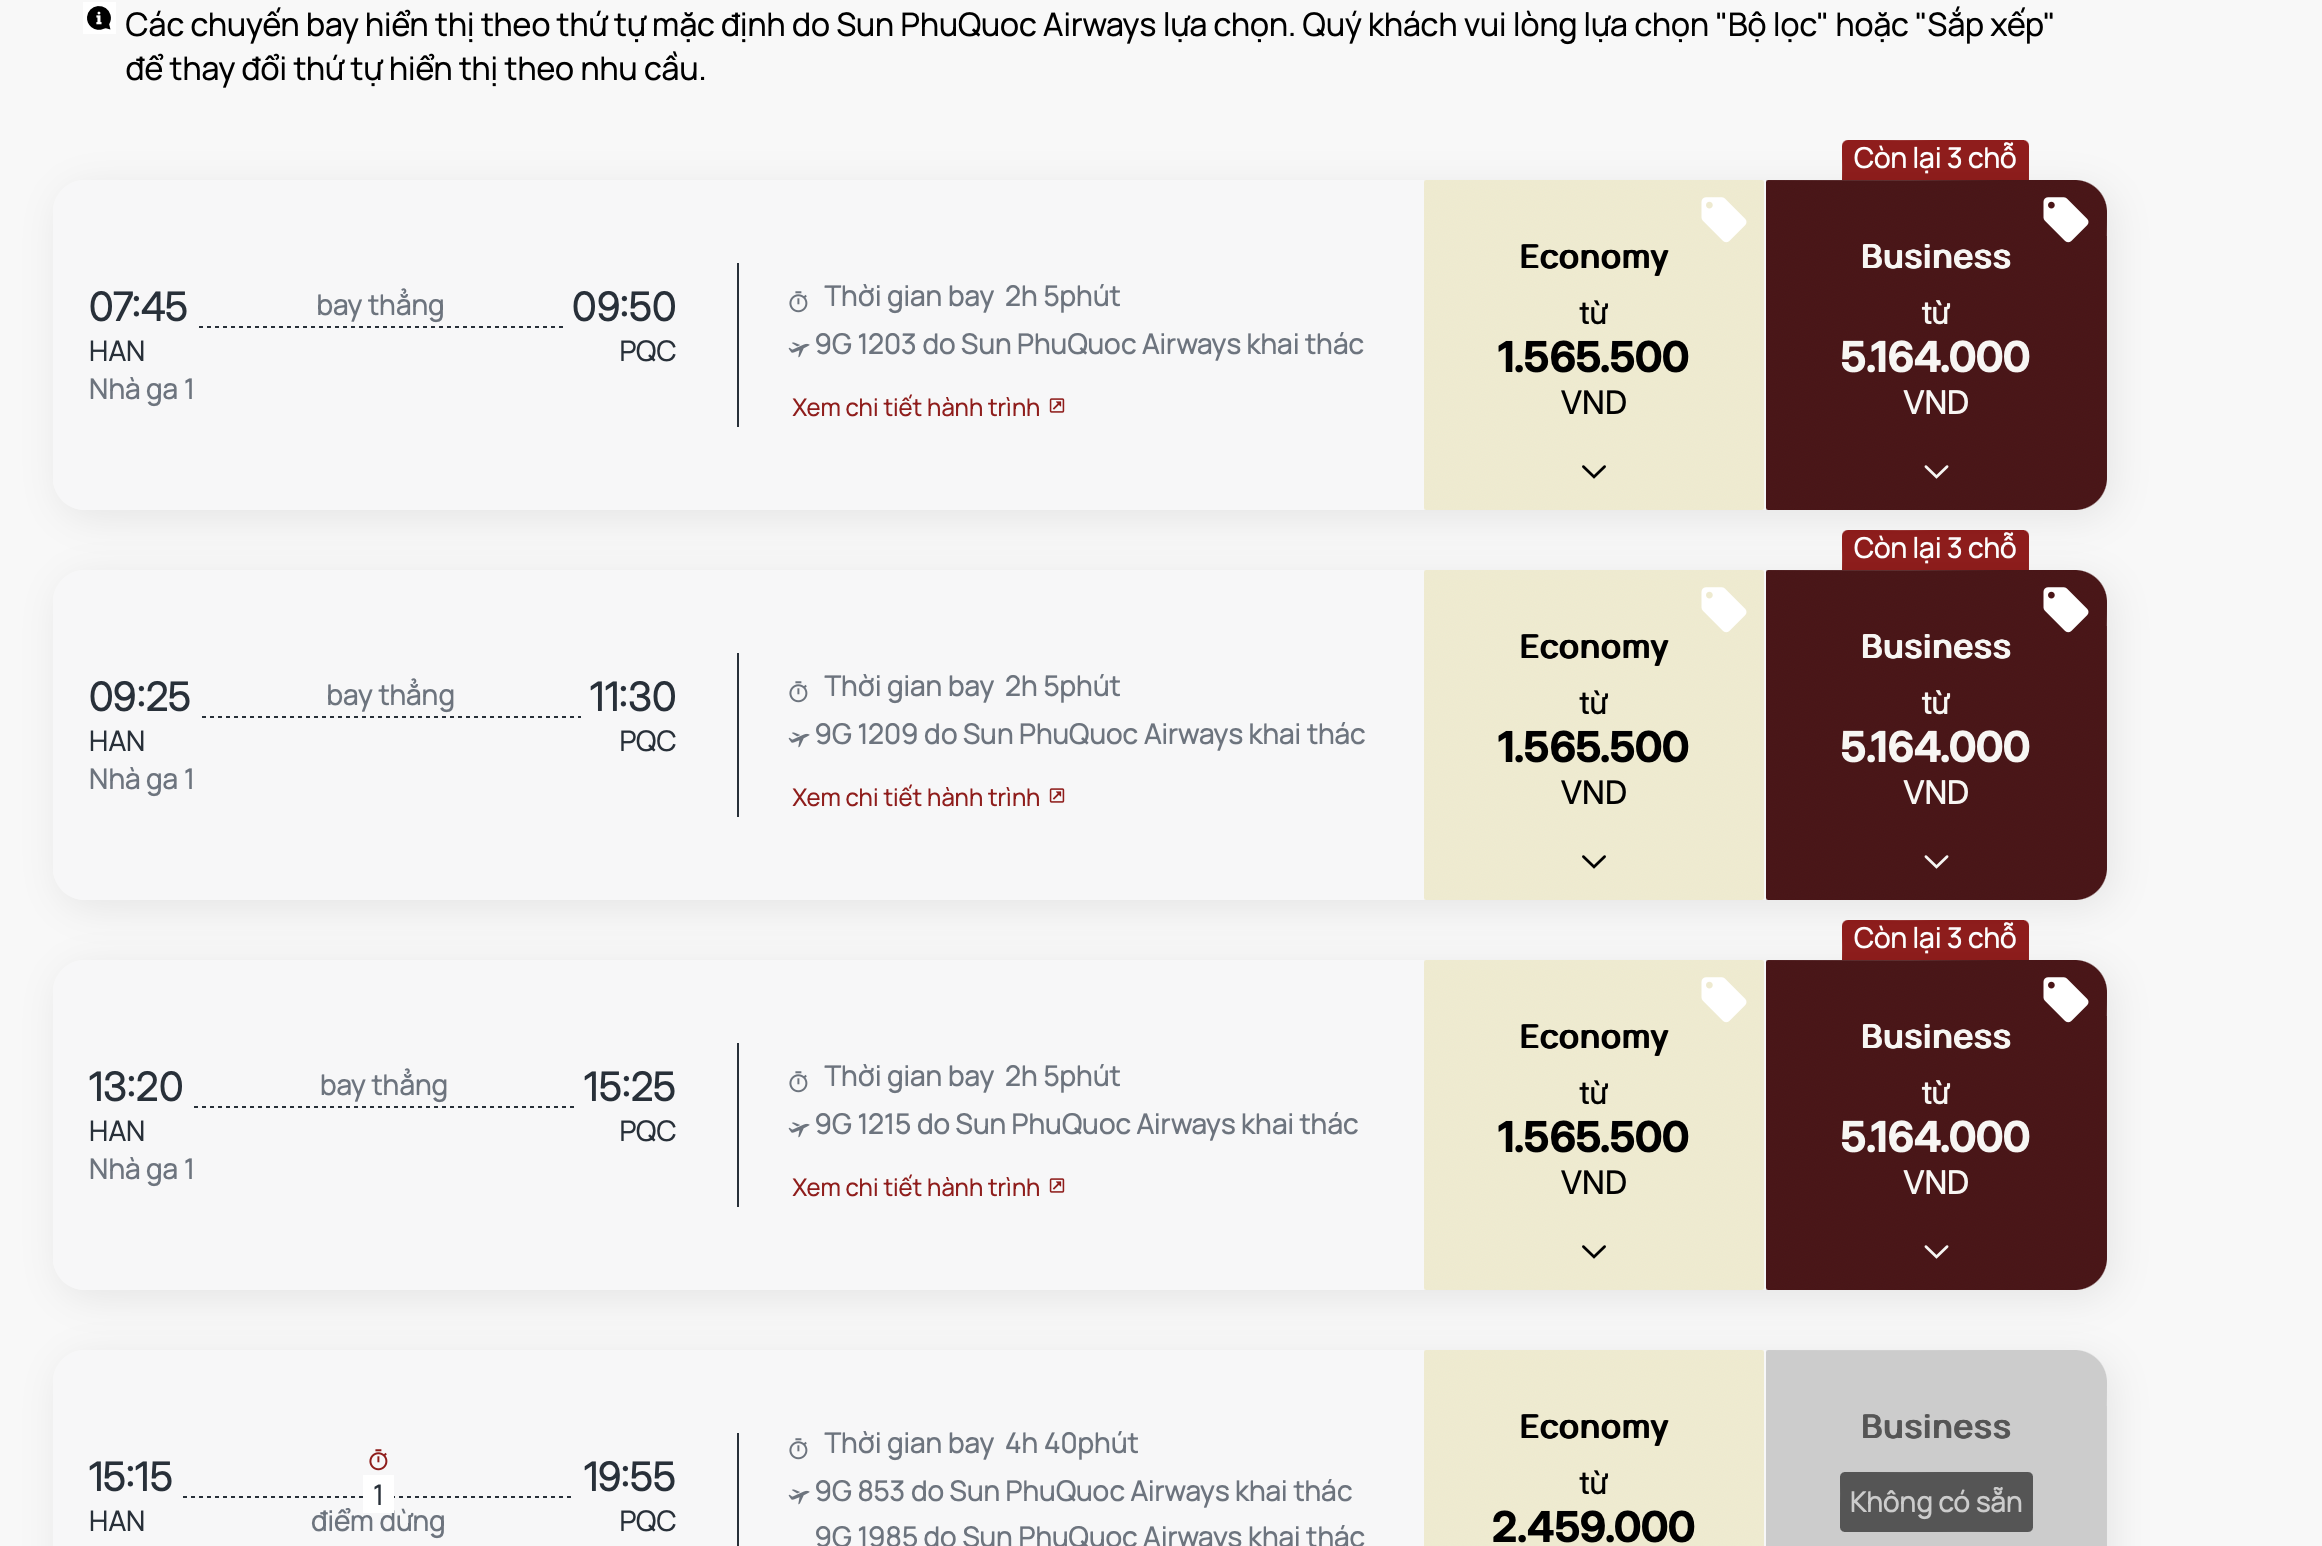Expand Business fare chevron for 09:25 flight
2322x1546 pixels.
tap(1936, 861)
